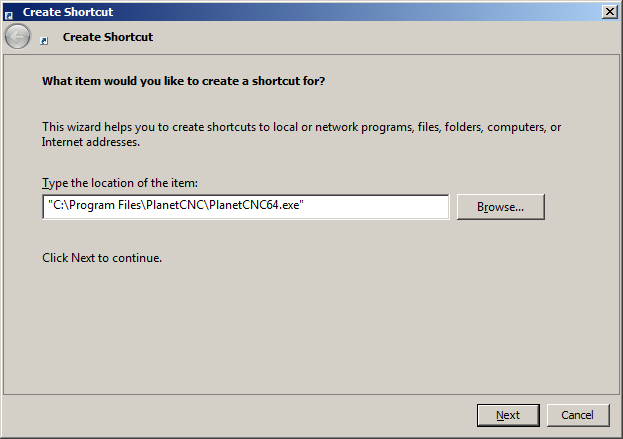Click the "Internet addresses." description line
Image resolution: width=623 pixels, height=439 pixels.
tap(90, 142)
